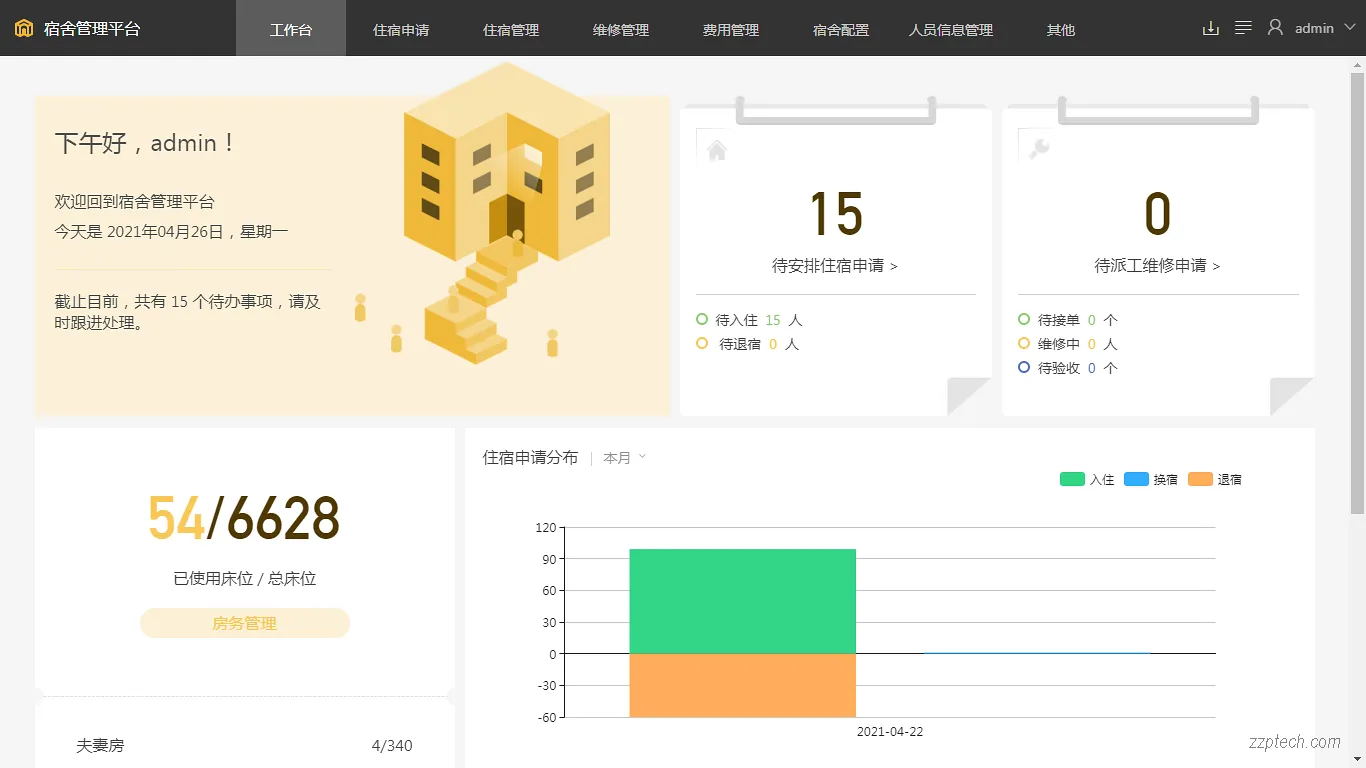Switch to the 住宿管理 tab

tap(511, 30)
